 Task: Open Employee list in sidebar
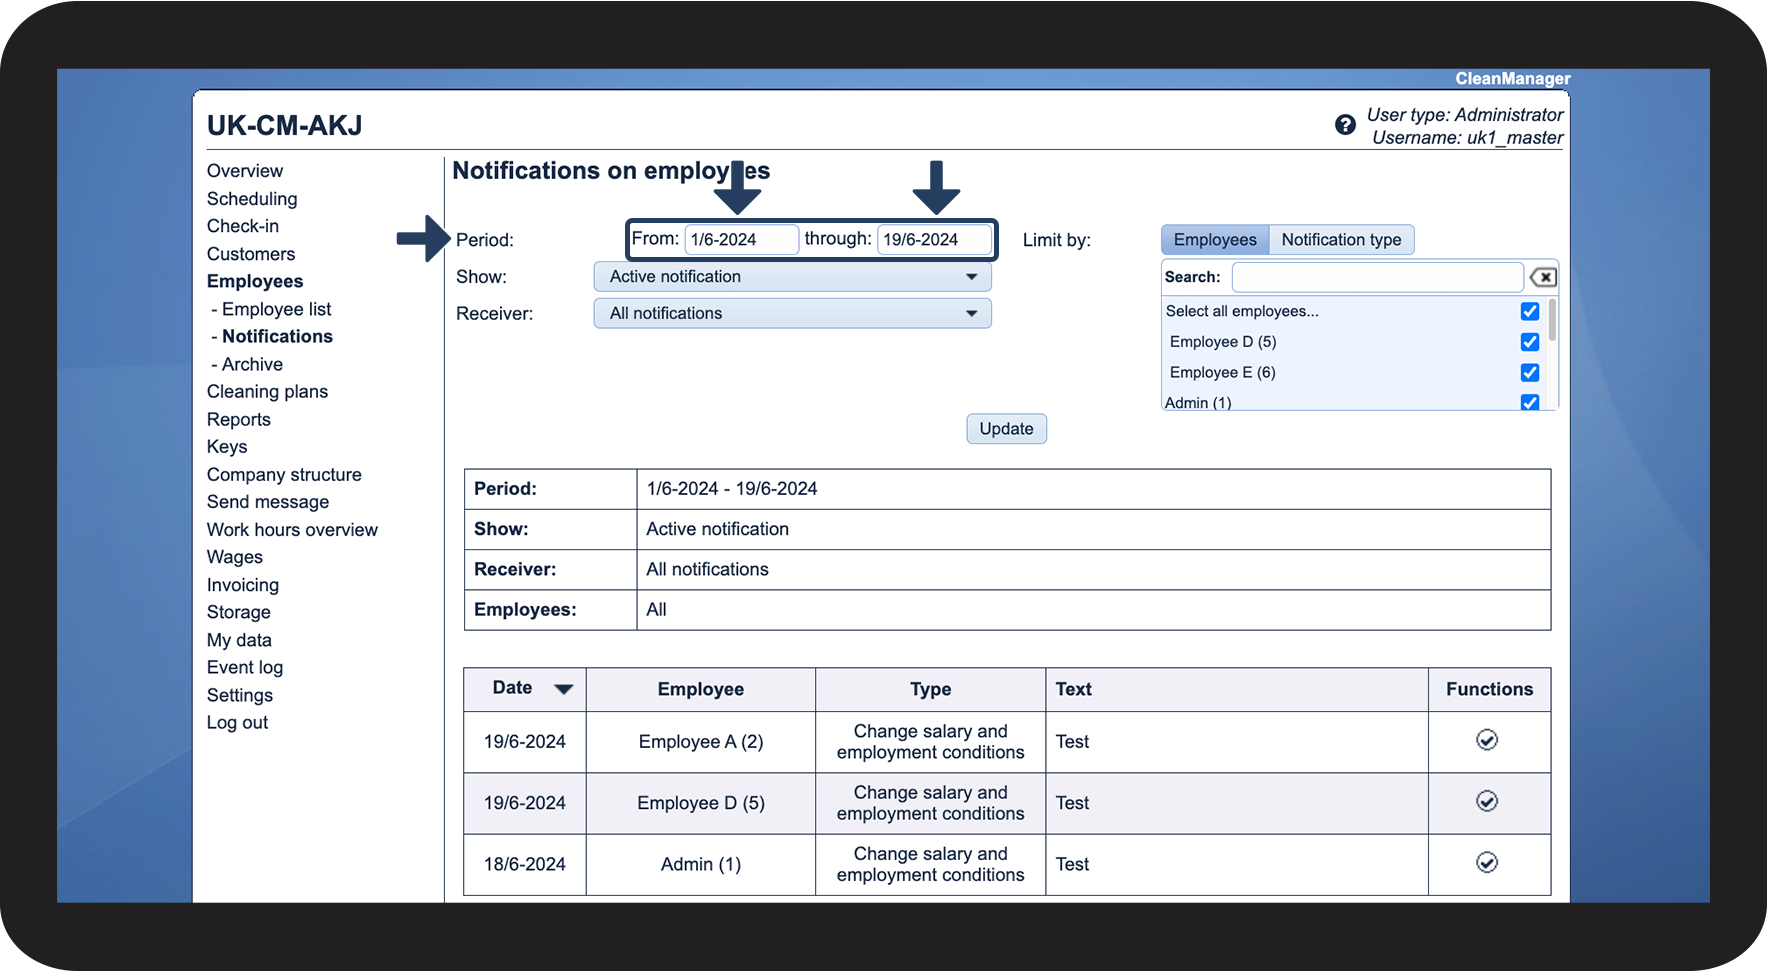coord(276,309)
